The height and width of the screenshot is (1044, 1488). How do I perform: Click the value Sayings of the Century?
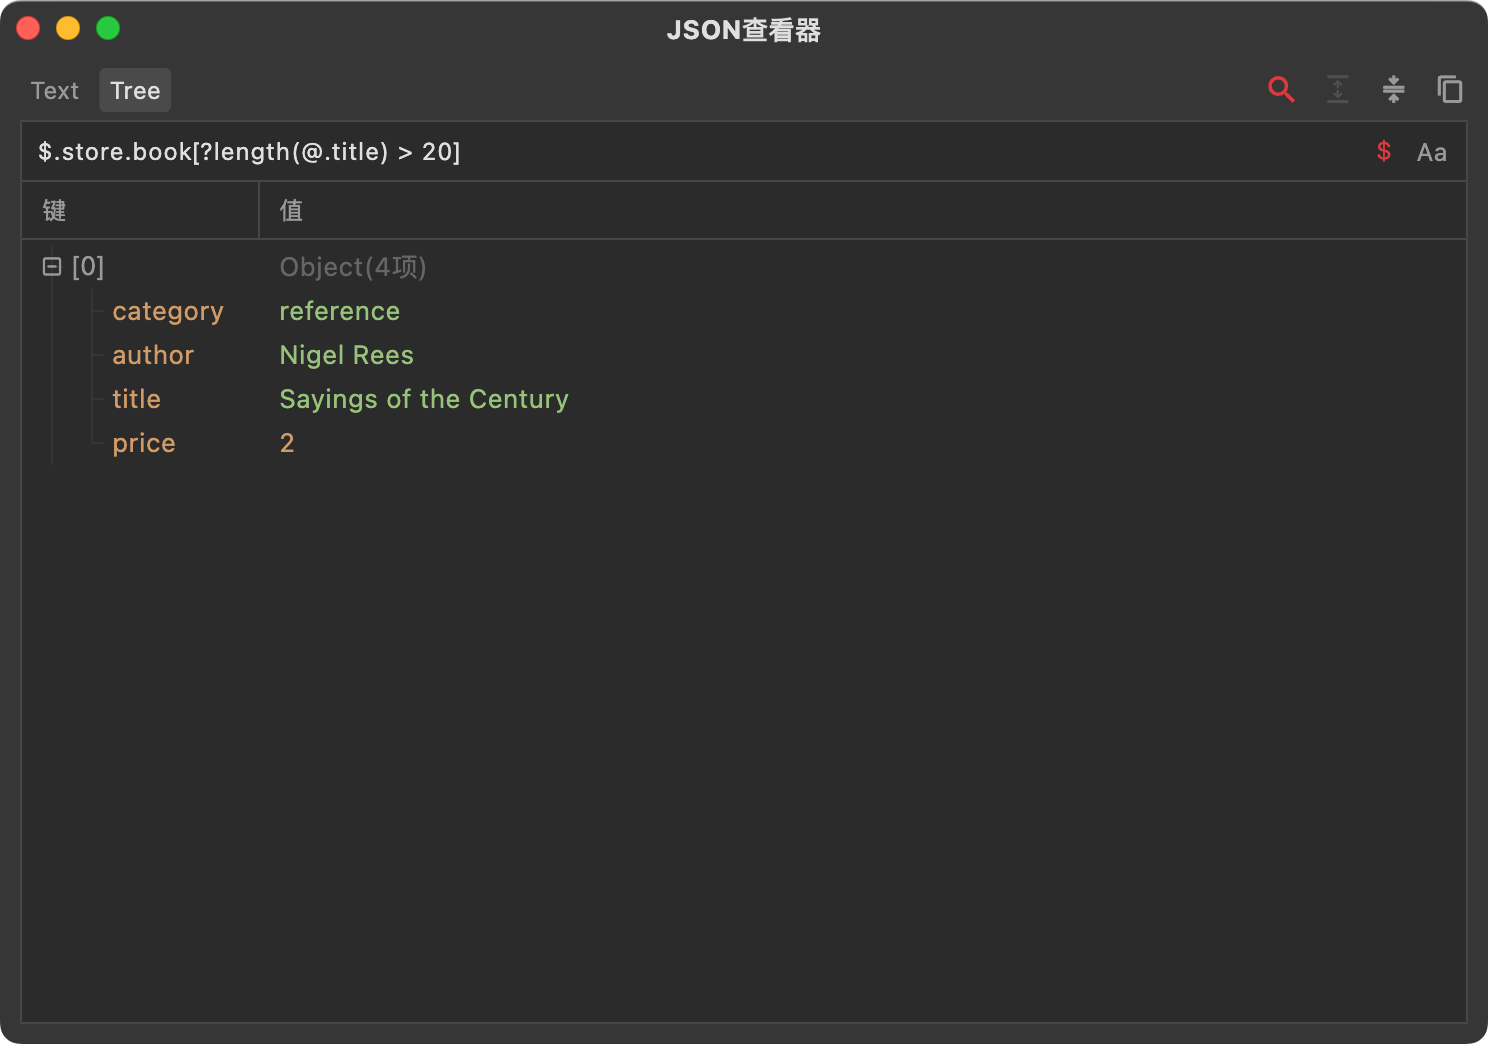click(424, 399)
